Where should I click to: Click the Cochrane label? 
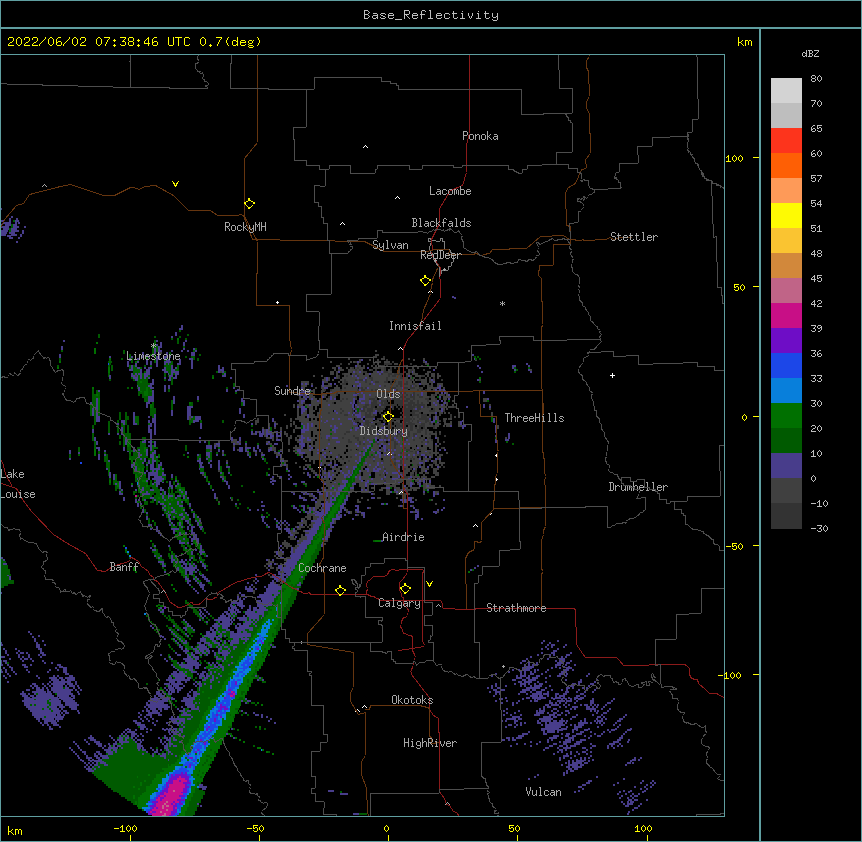point(322,568)
